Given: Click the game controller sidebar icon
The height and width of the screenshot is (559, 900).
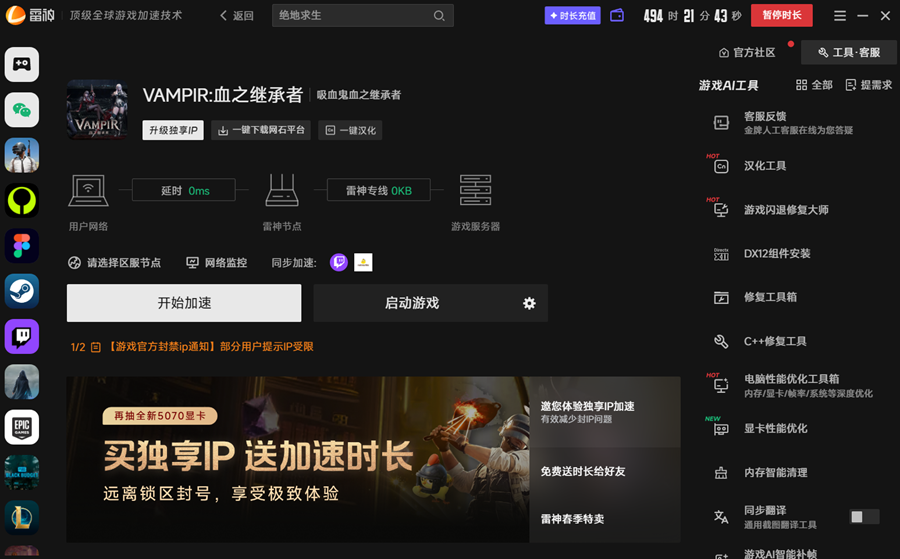Looking at the screenshot, I should [22, 64].
